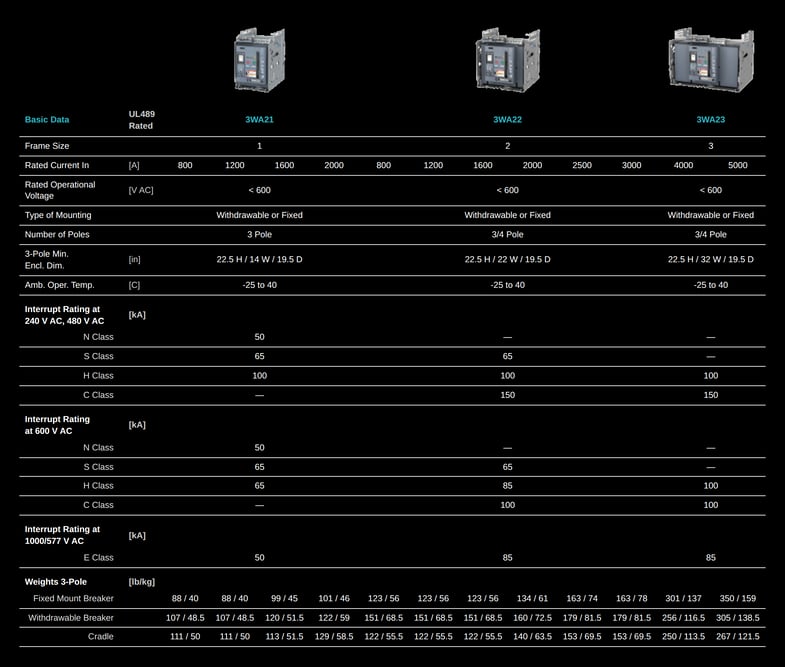Click the 4000 rated current value
The width and height of the screenshot is (785, 667).
(x=683, y=165)
